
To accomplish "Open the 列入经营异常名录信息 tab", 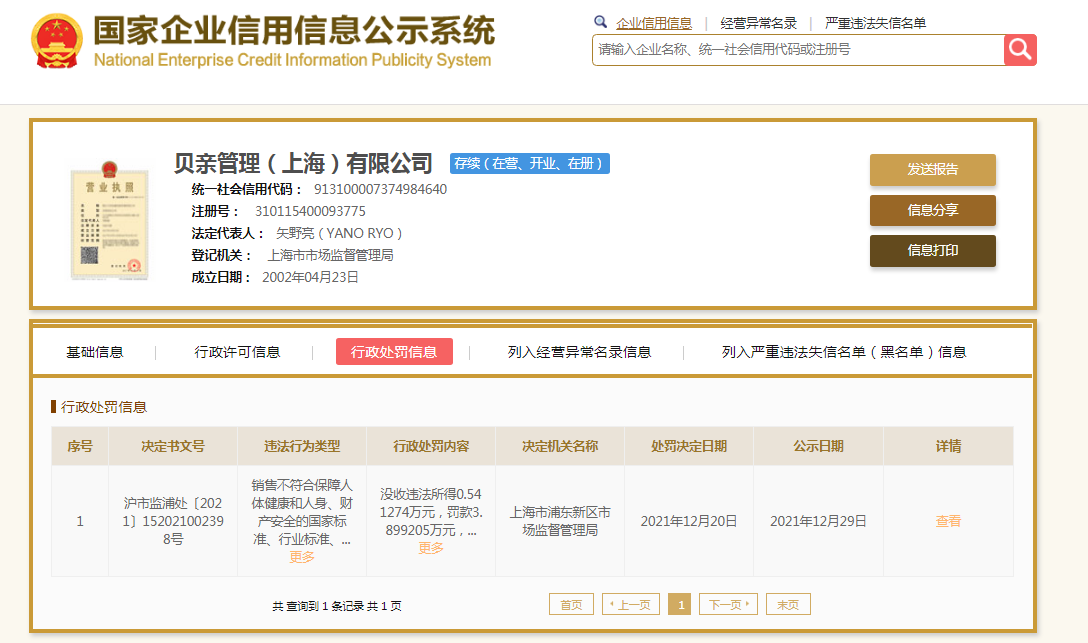I will point(579,352).
